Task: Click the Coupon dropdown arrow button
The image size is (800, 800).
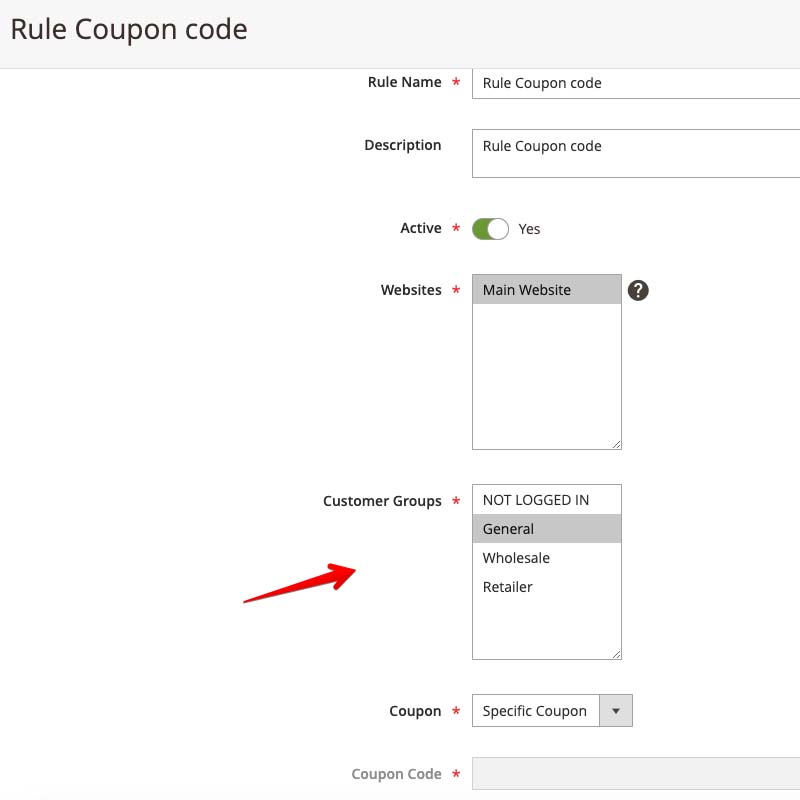Action: click(x=616, y=711)
